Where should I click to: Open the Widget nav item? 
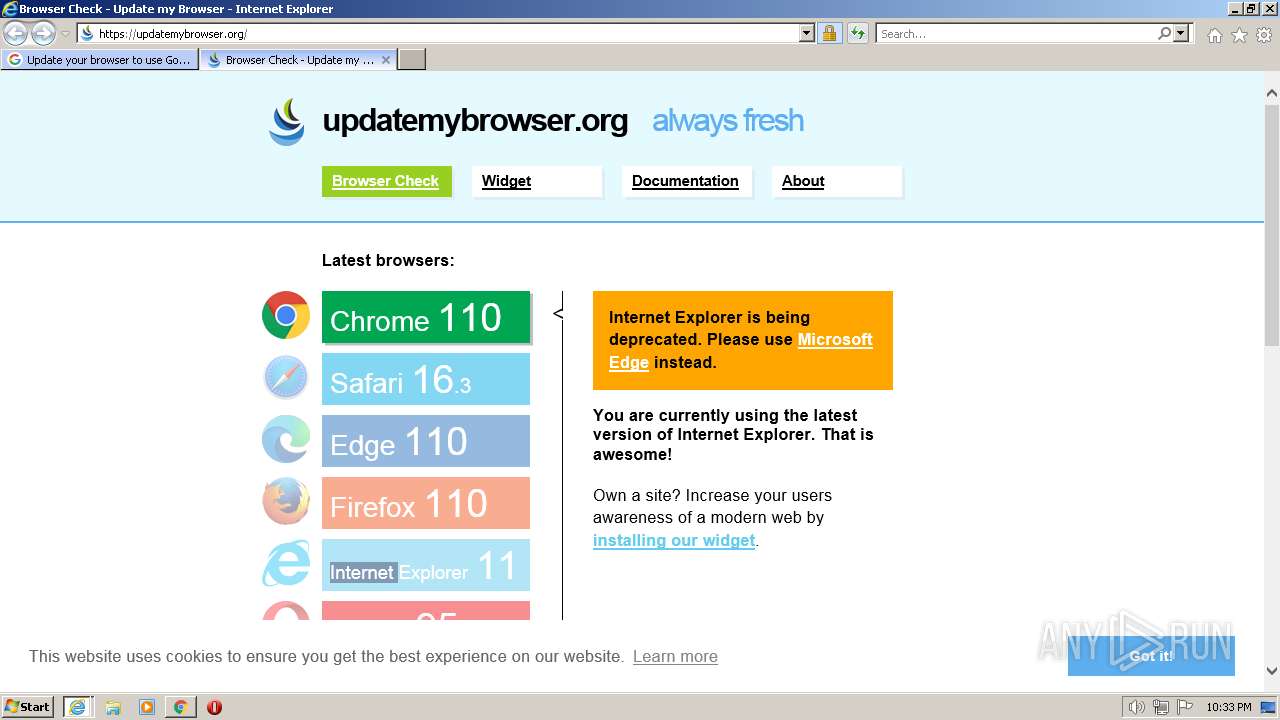pyautogui.click(x=537, y=181)
